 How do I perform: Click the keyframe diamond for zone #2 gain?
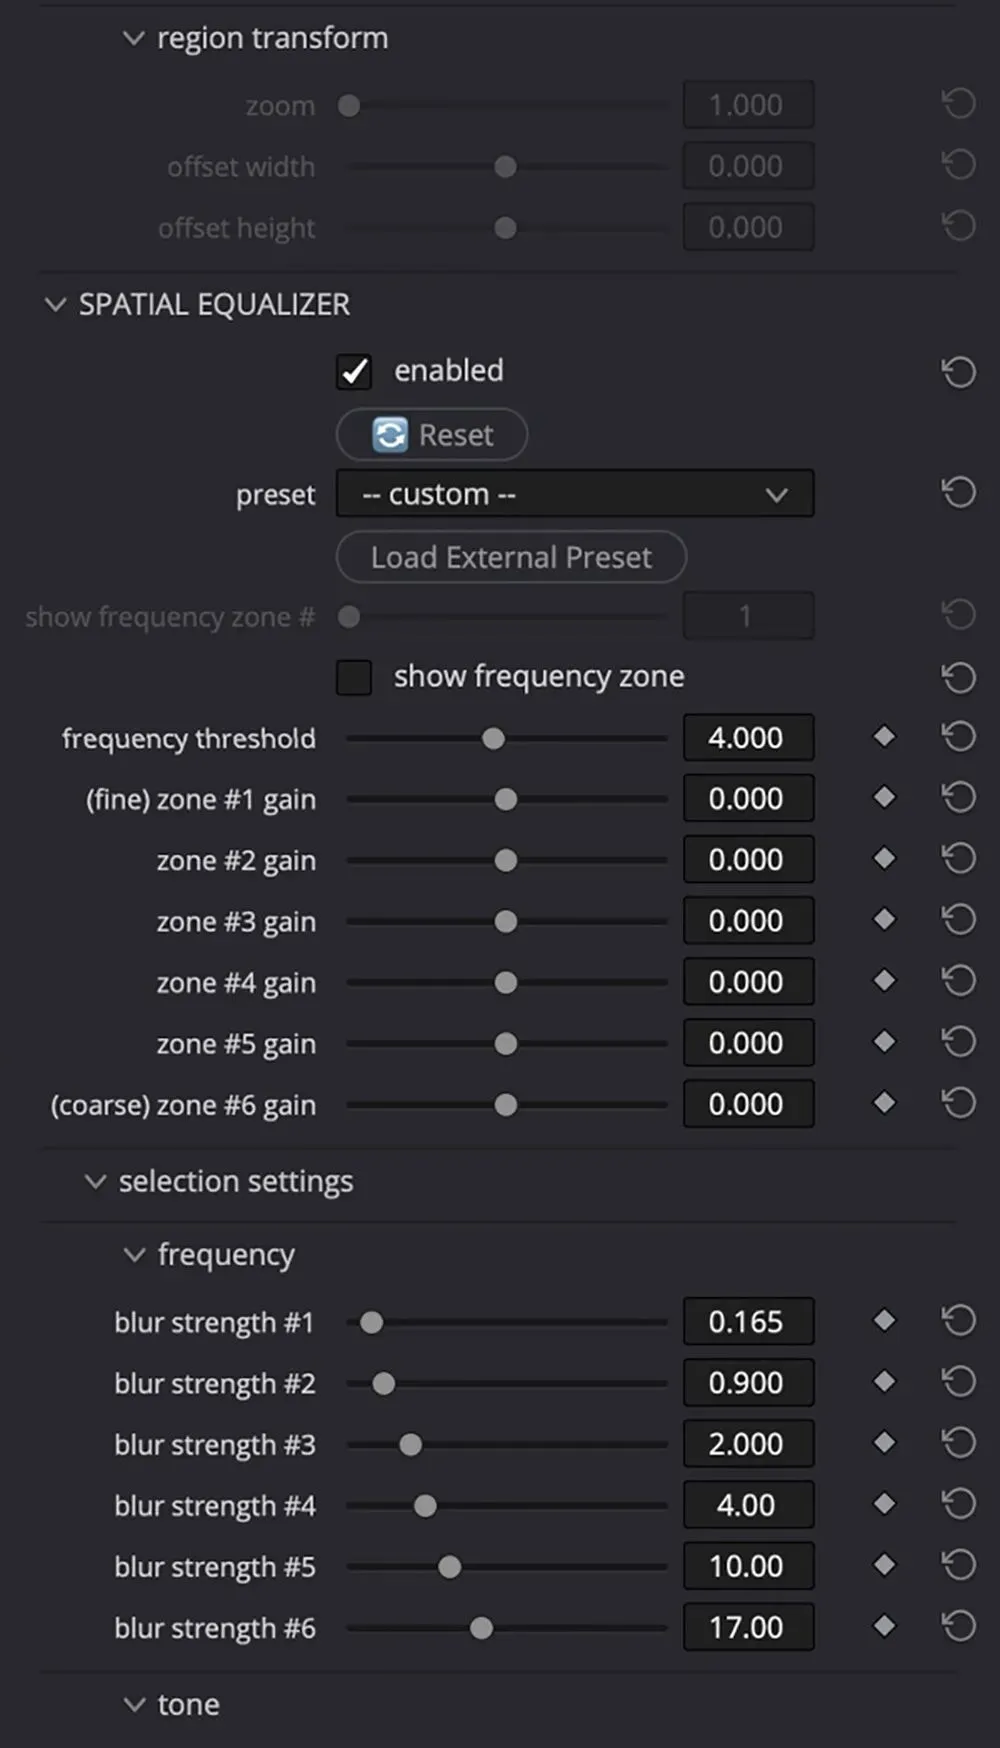884,859
